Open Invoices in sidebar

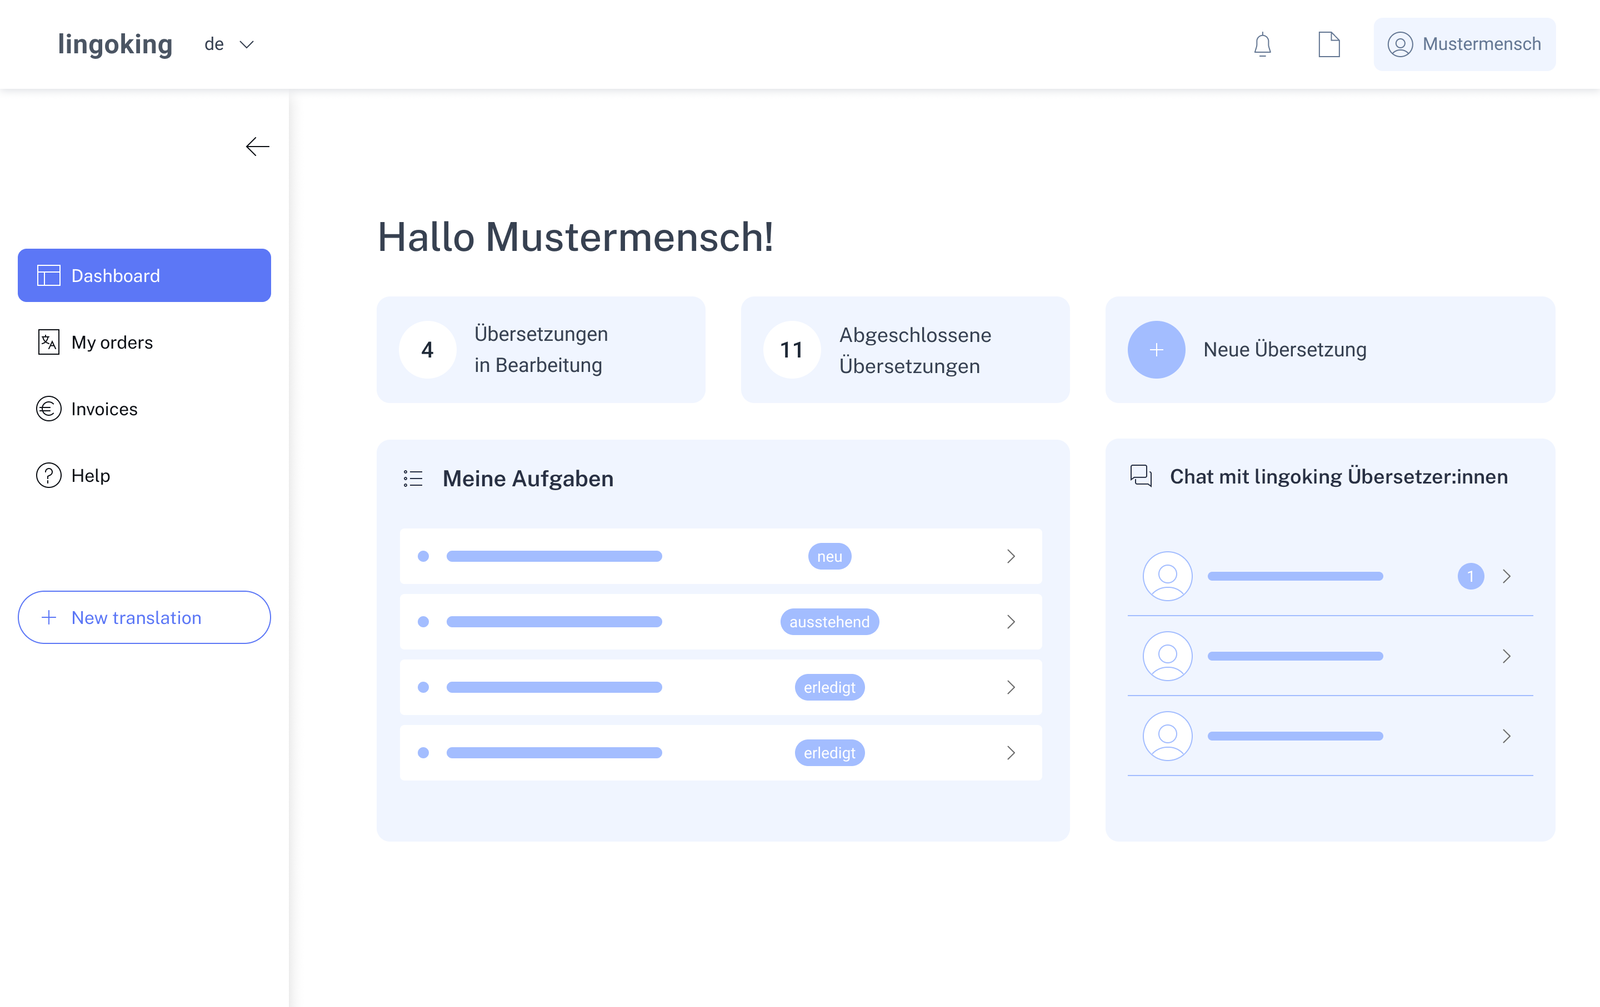(144, 409)
